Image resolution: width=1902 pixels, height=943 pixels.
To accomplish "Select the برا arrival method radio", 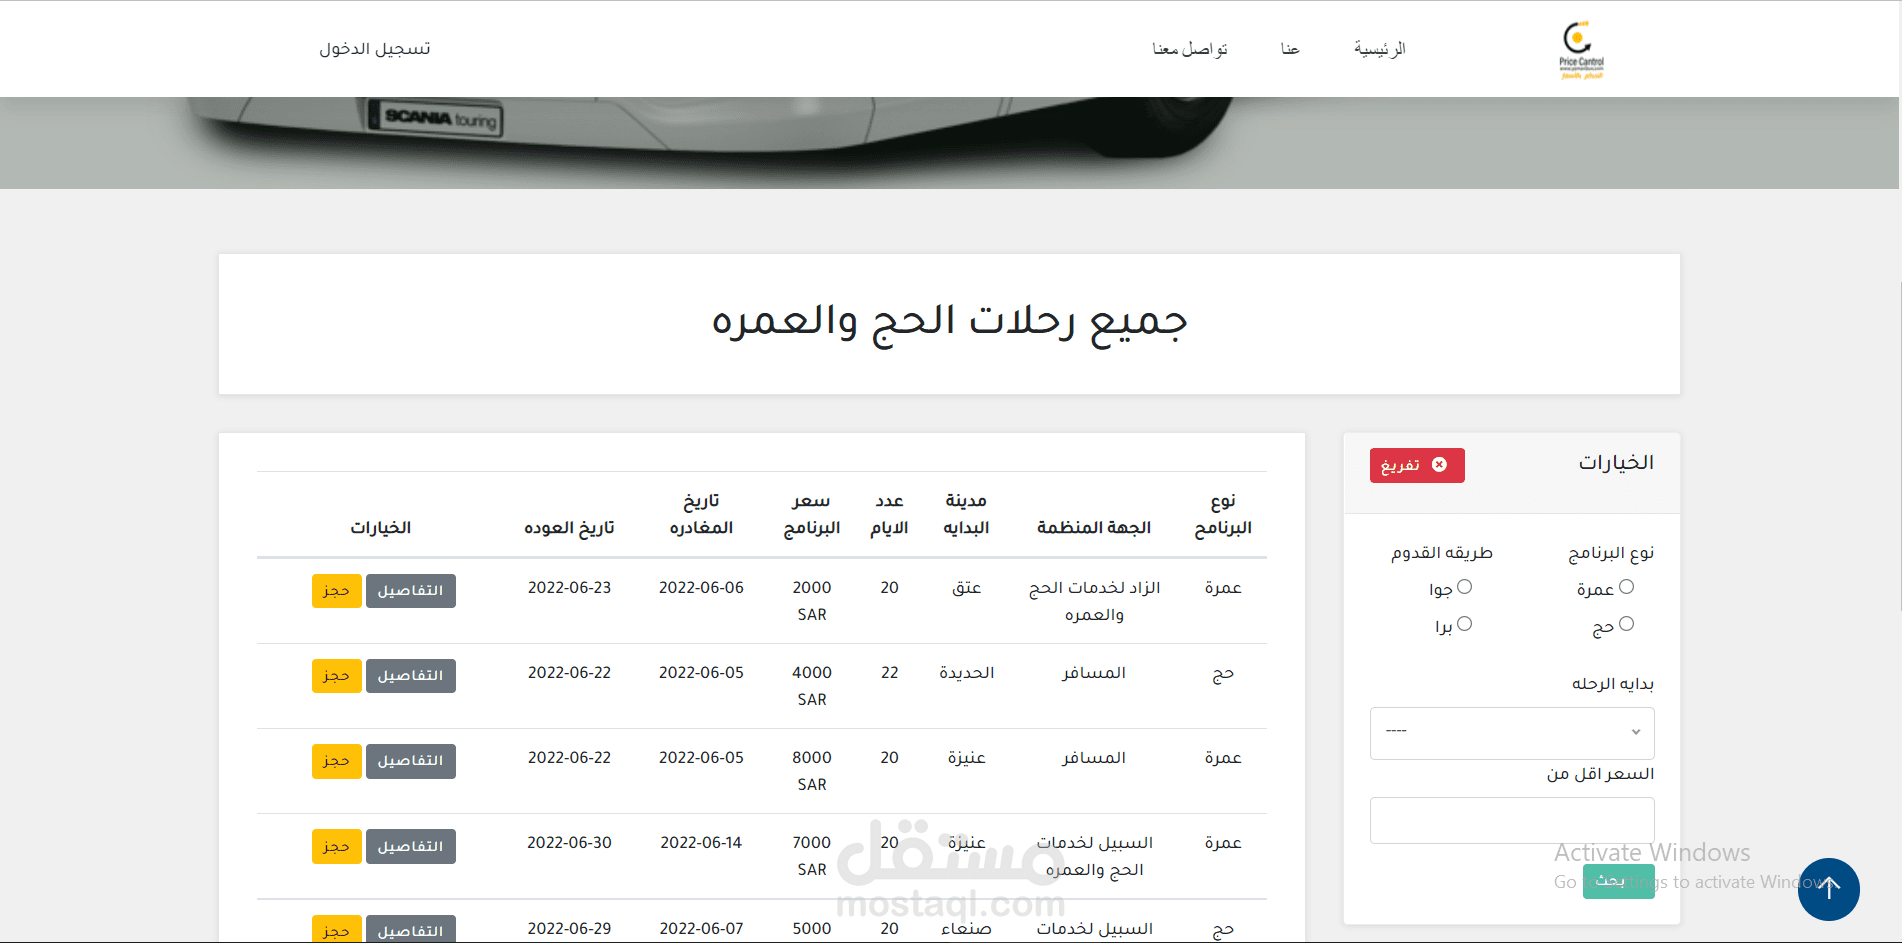I will (x=1464, y=624).
